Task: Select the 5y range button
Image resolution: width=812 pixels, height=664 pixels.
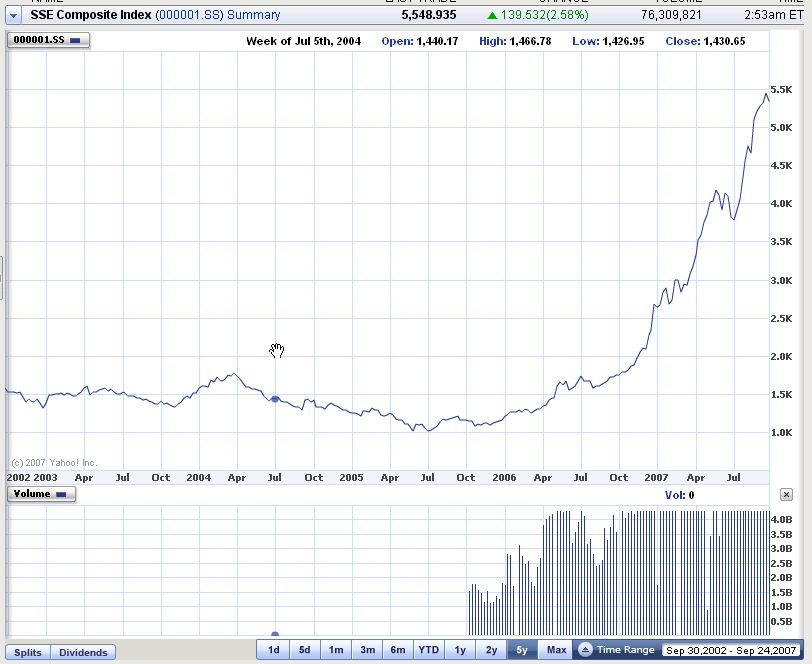Action: pos(522,649)
